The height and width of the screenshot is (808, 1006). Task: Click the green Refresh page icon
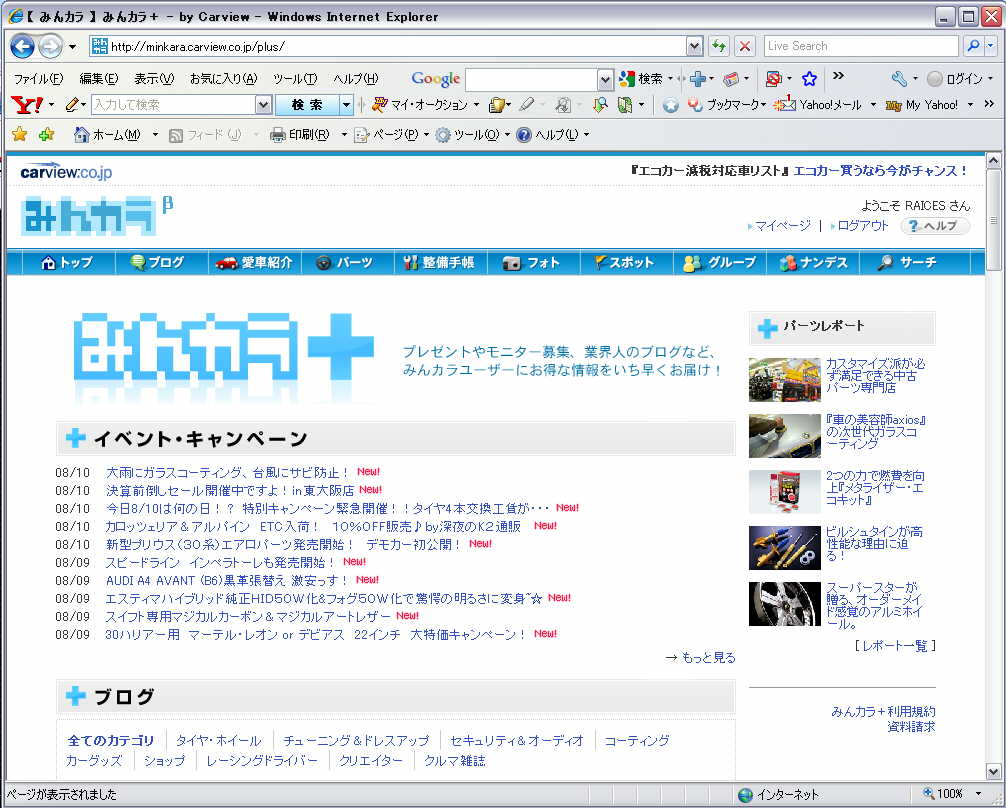[x=719, y=46]
